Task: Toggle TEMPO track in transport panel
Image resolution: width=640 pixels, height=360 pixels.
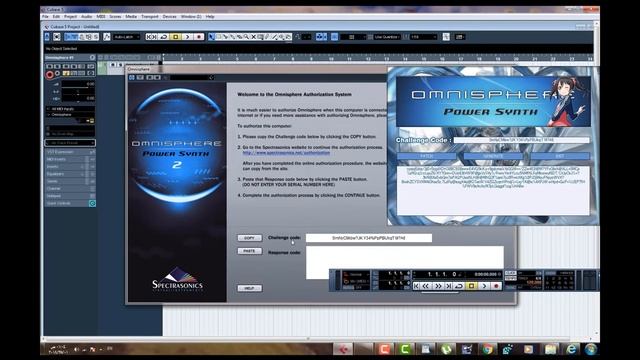Action: [510, 278]
